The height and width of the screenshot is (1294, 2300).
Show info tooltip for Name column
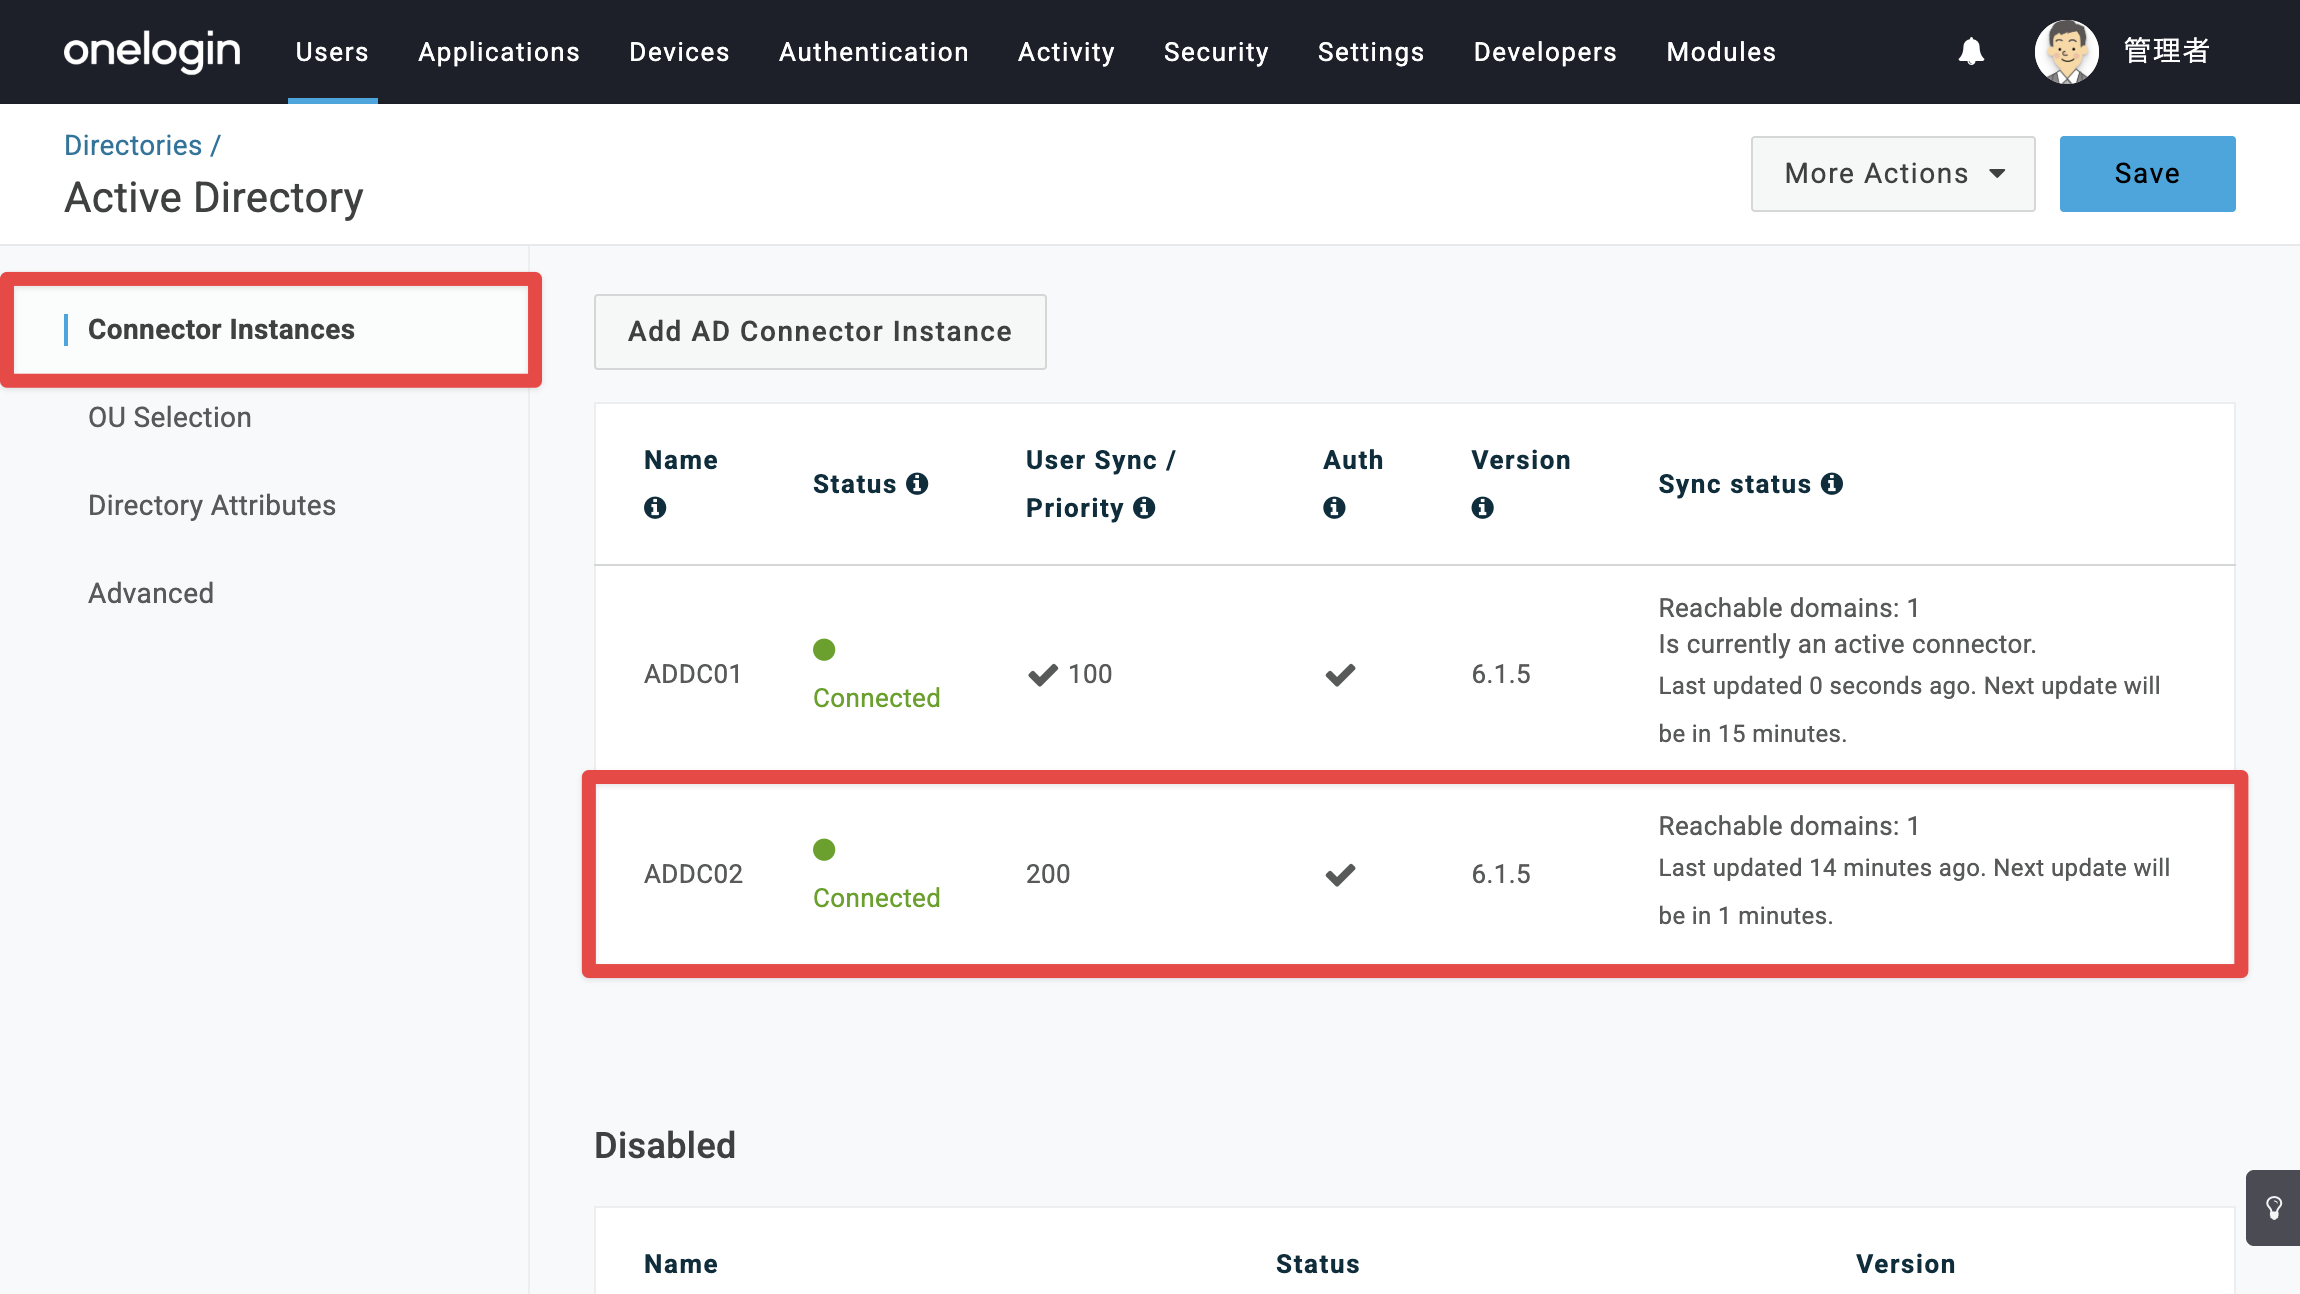[655, 508]
